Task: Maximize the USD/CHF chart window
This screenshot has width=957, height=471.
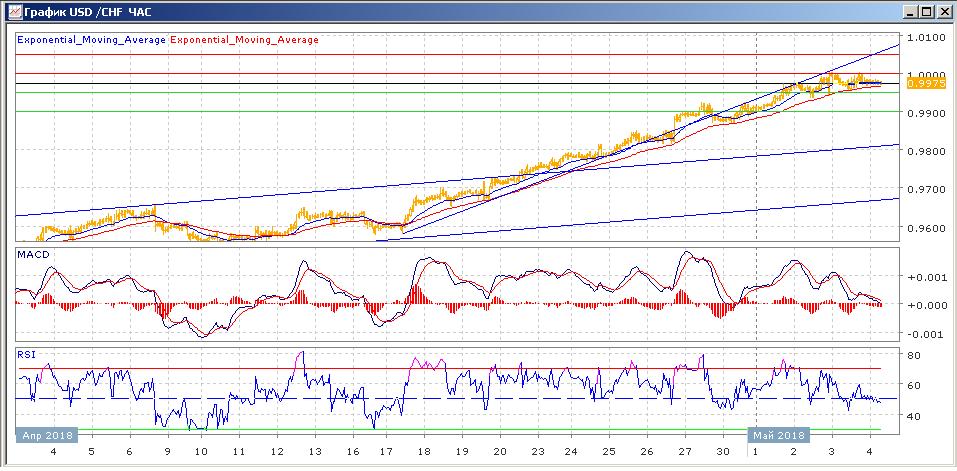Action: 926,11
